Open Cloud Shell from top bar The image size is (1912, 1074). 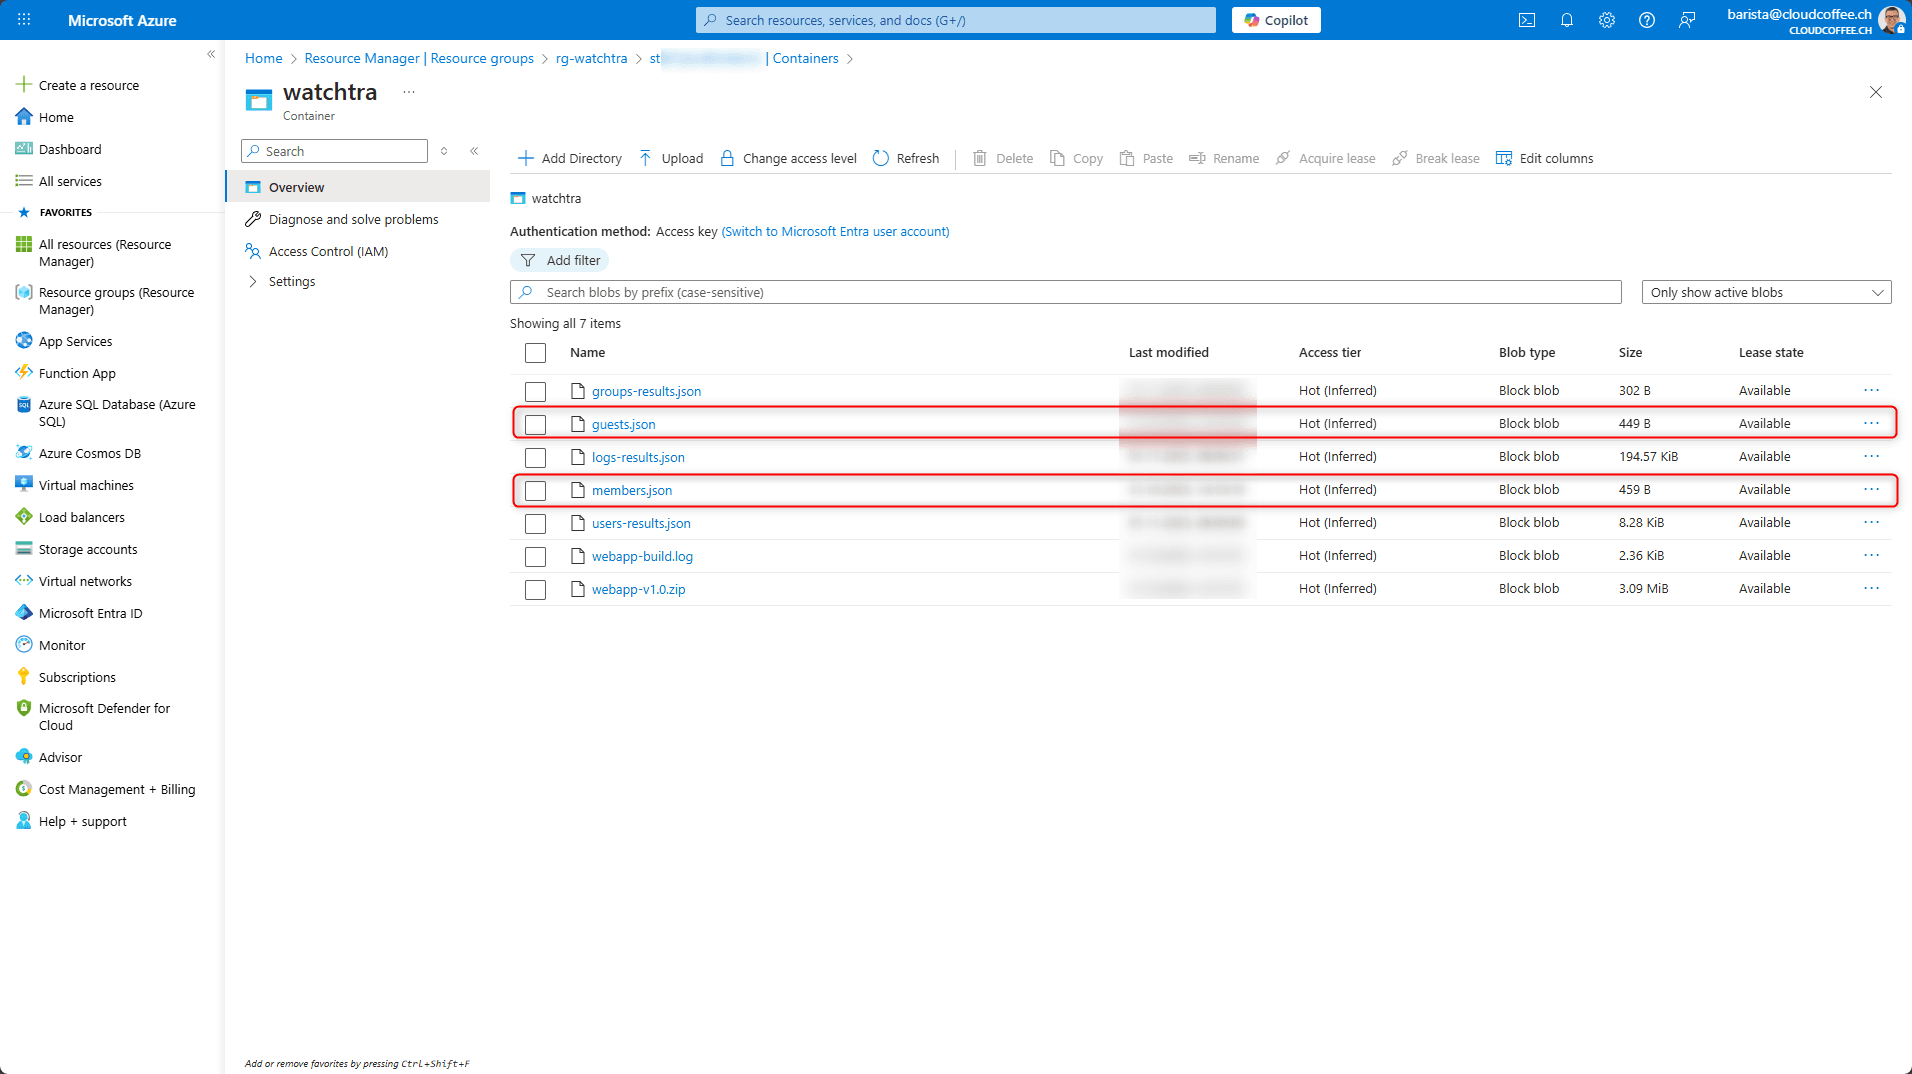(1527, 20)
